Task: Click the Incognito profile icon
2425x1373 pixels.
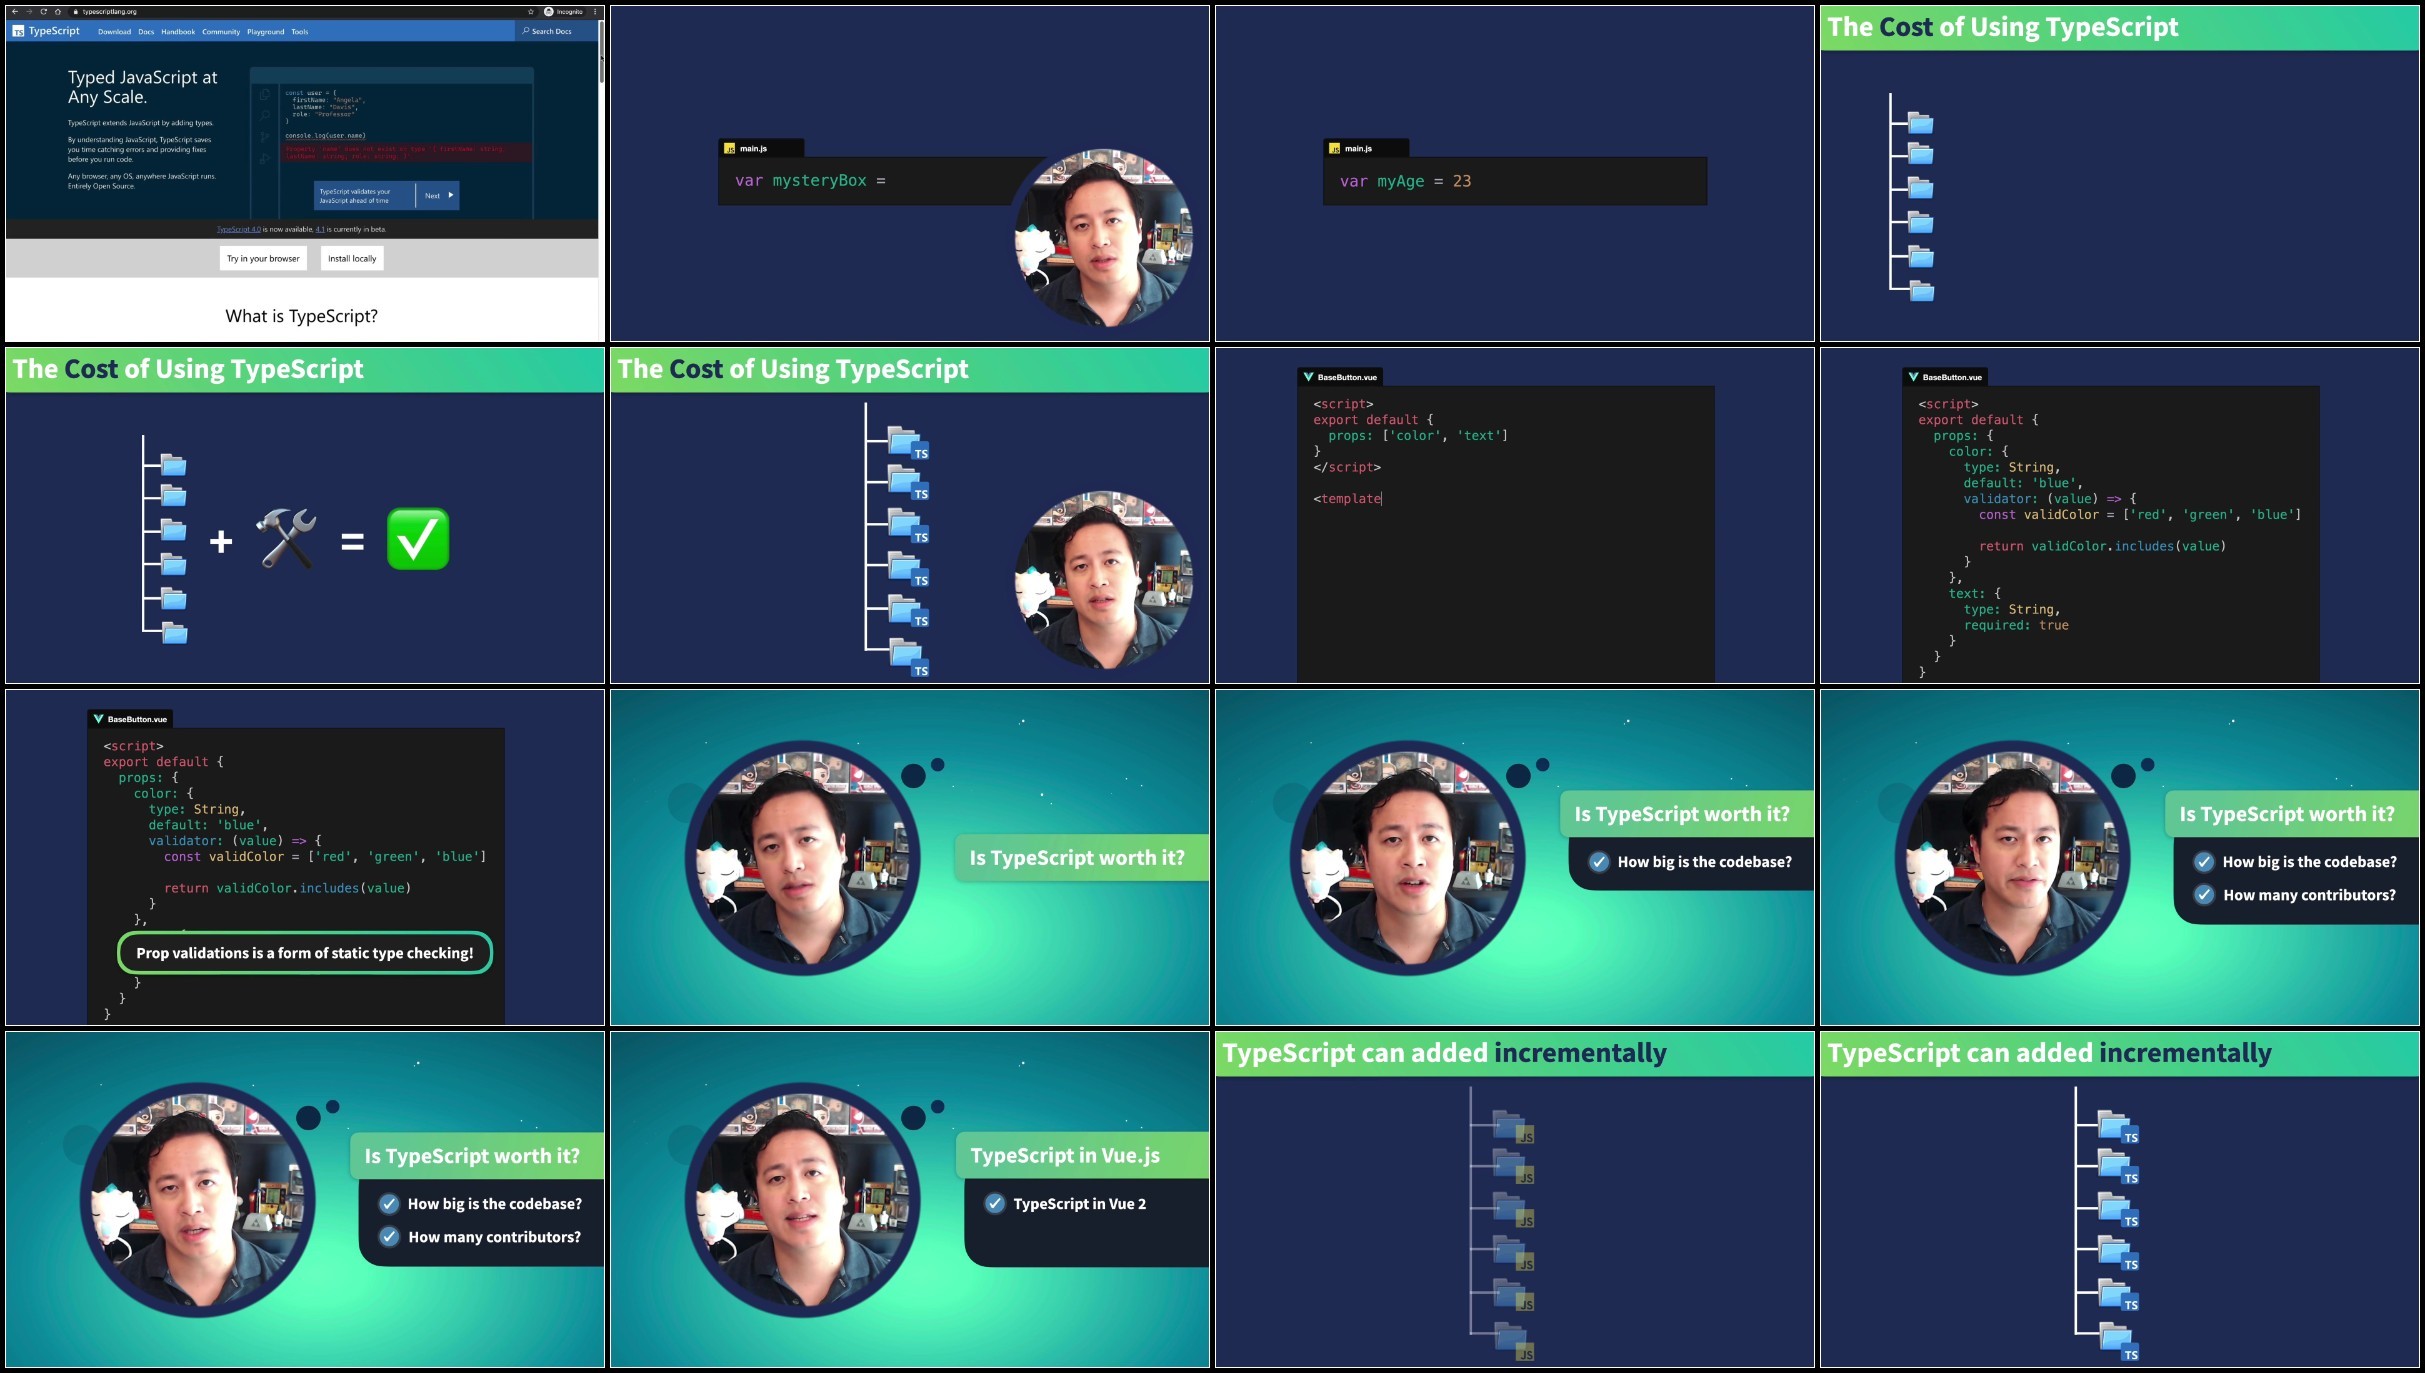Action: [x=549, y=12]
